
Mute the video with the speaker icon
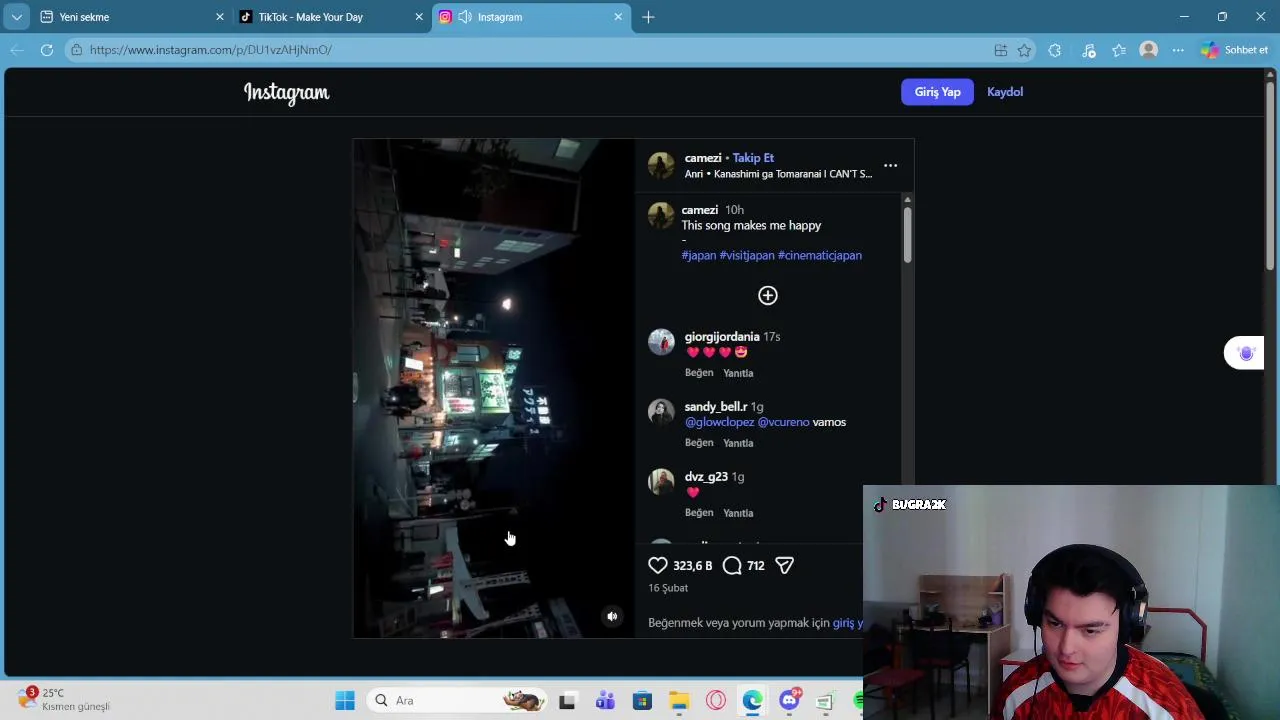pos(612,616)
